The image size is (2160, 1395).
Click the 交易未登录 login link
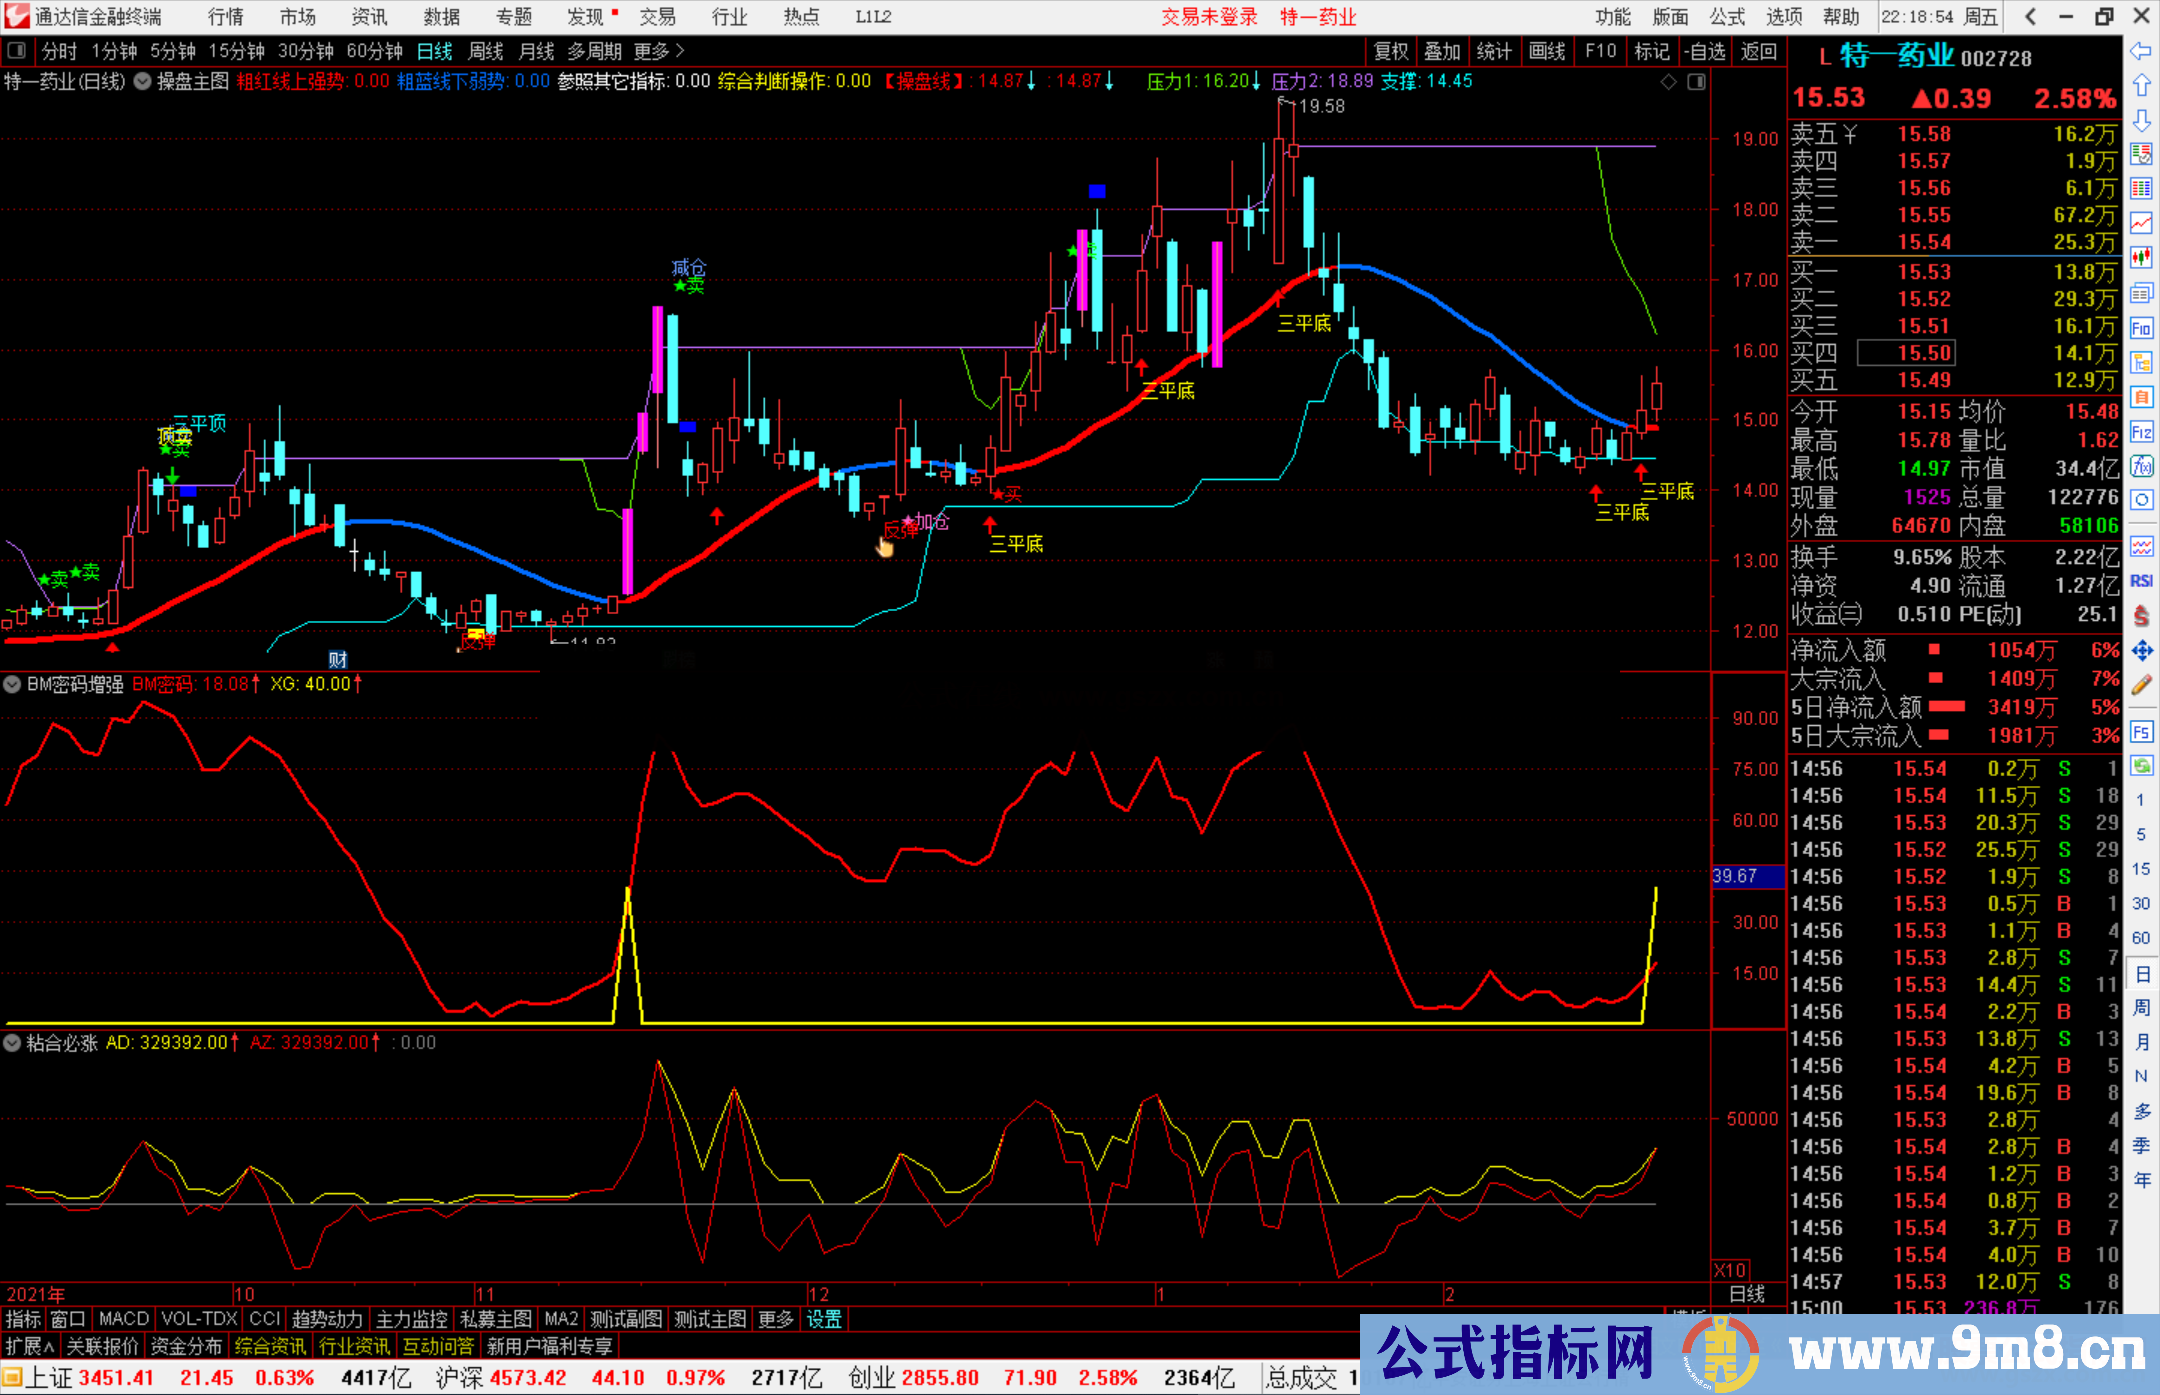point(1209,17)
